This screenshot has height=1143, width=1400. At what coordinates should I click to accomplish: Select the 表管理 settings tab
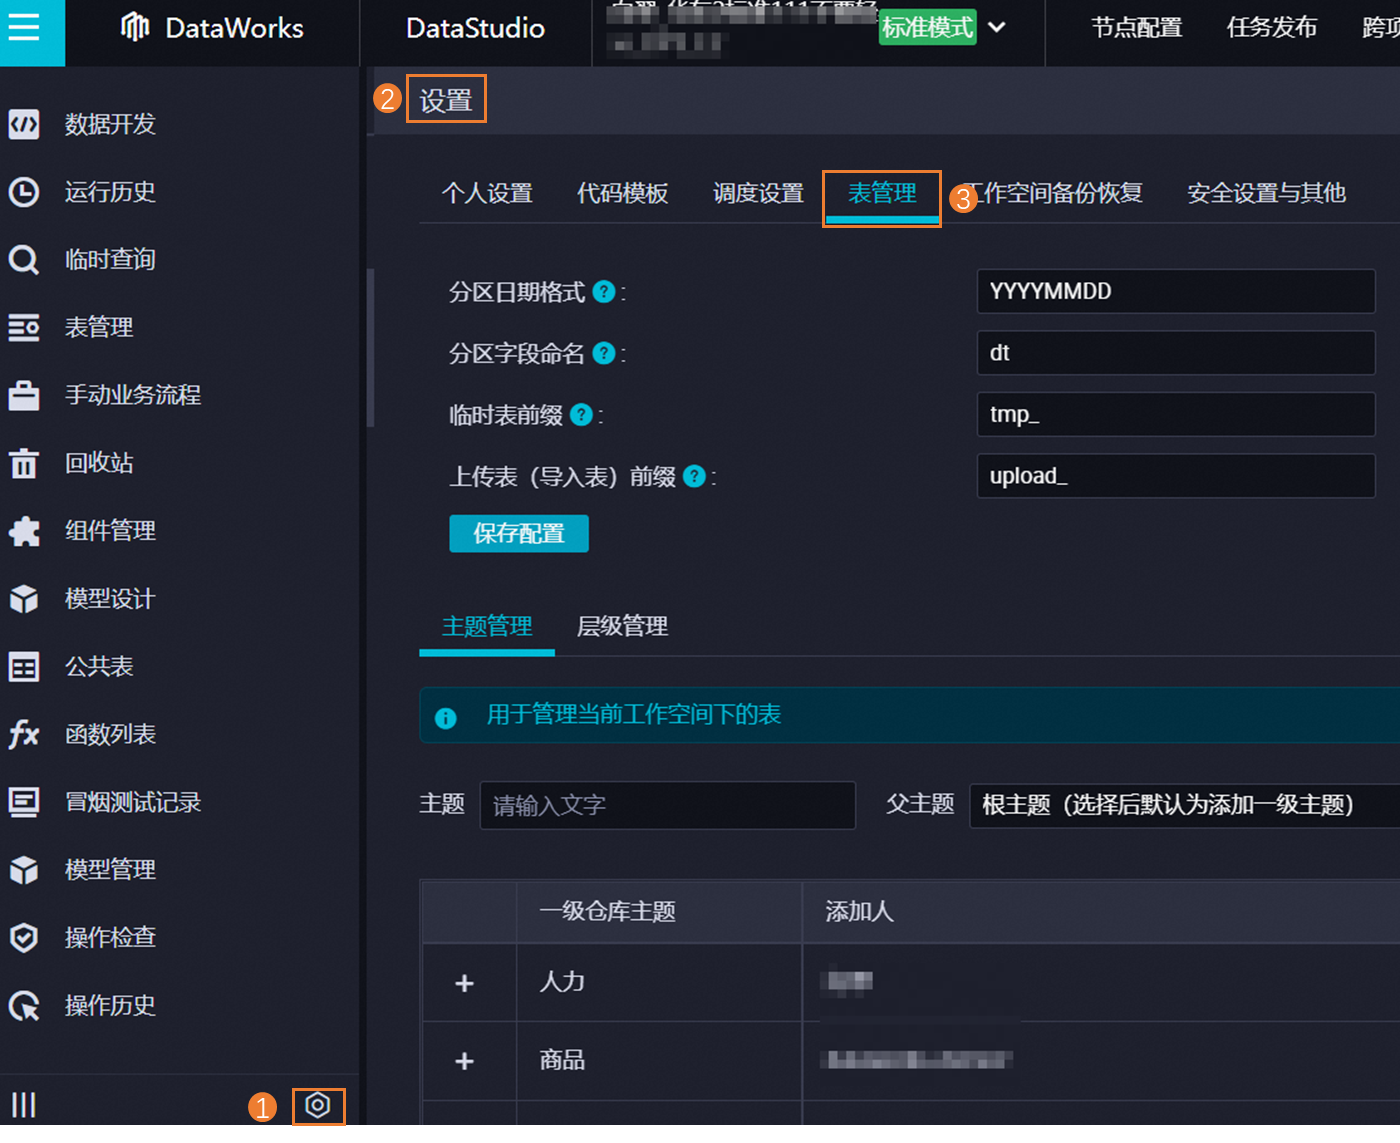click(882, 193)
